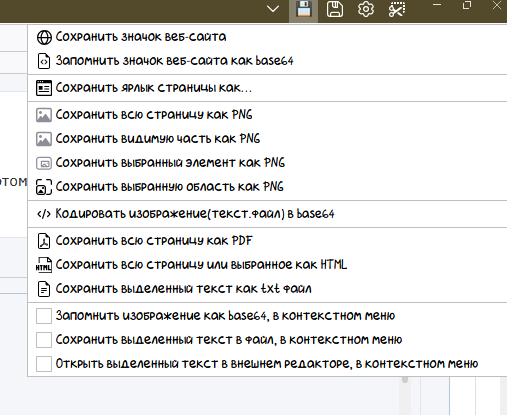The width and height of the screenshot is (507, 415).
Task: Enable Запомнить изображение как base64 checkbox
Action: (x=44, y=316)
